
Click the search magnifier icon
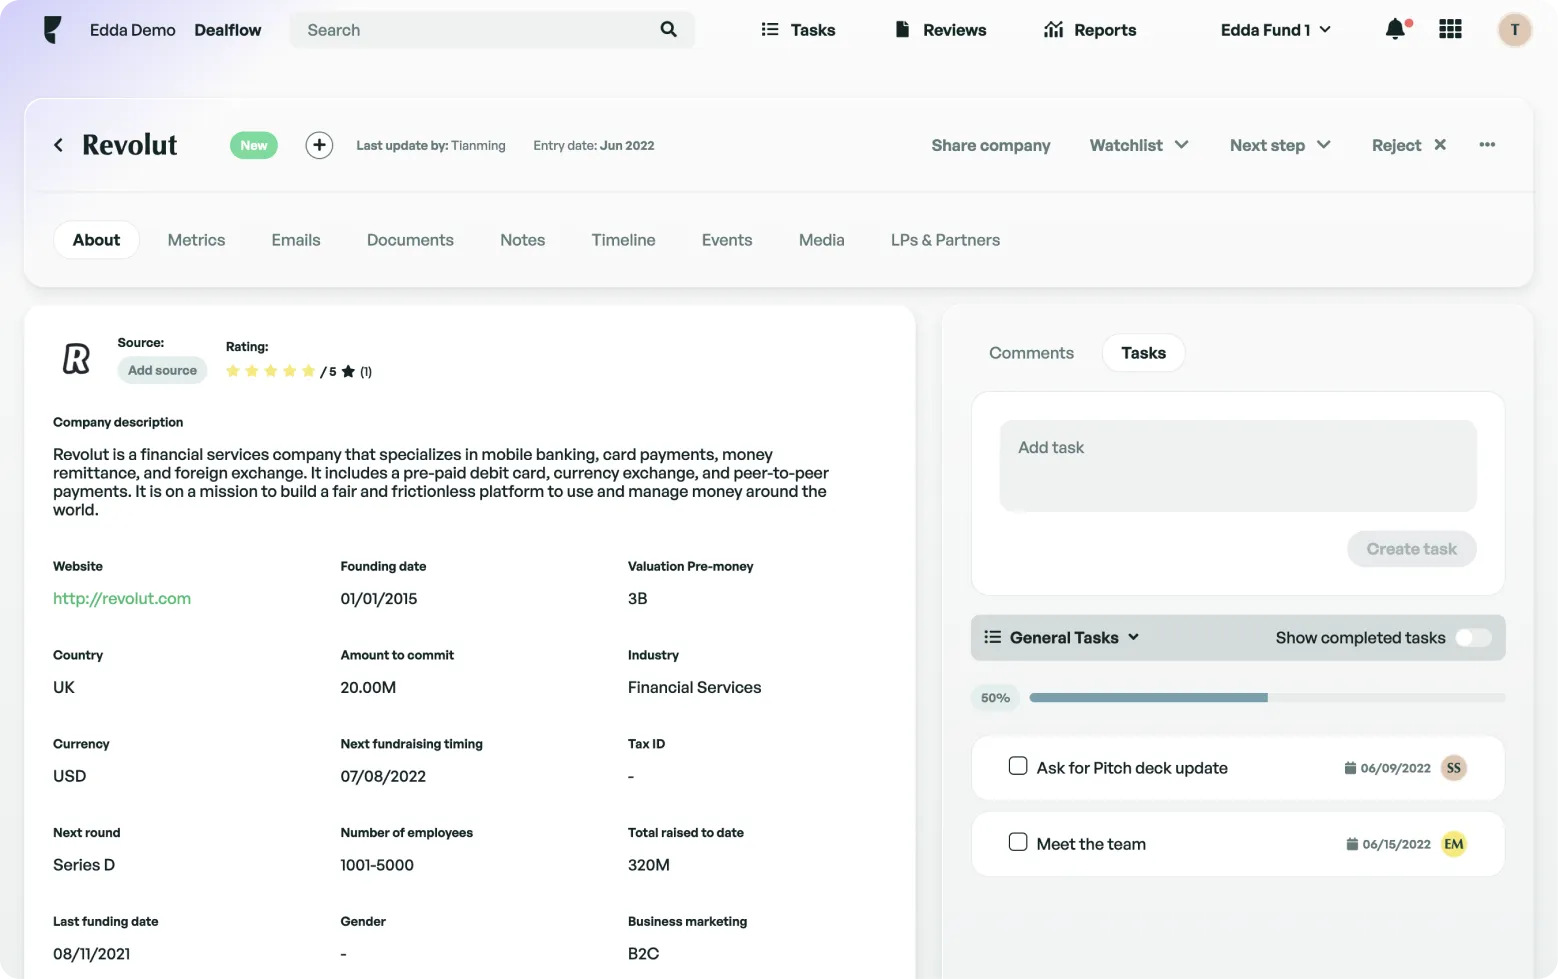pyautogui.click(x=668, y=30)
